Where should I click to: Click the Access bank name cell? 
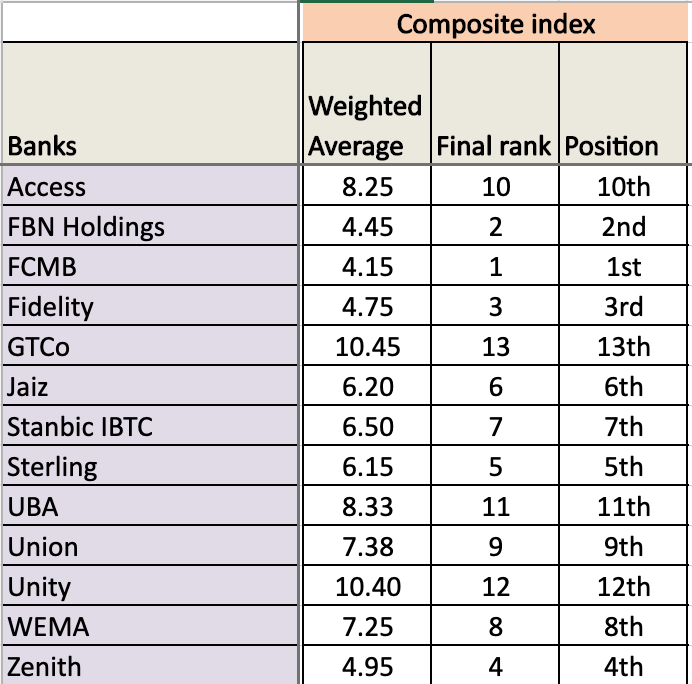tap(150, 187)
